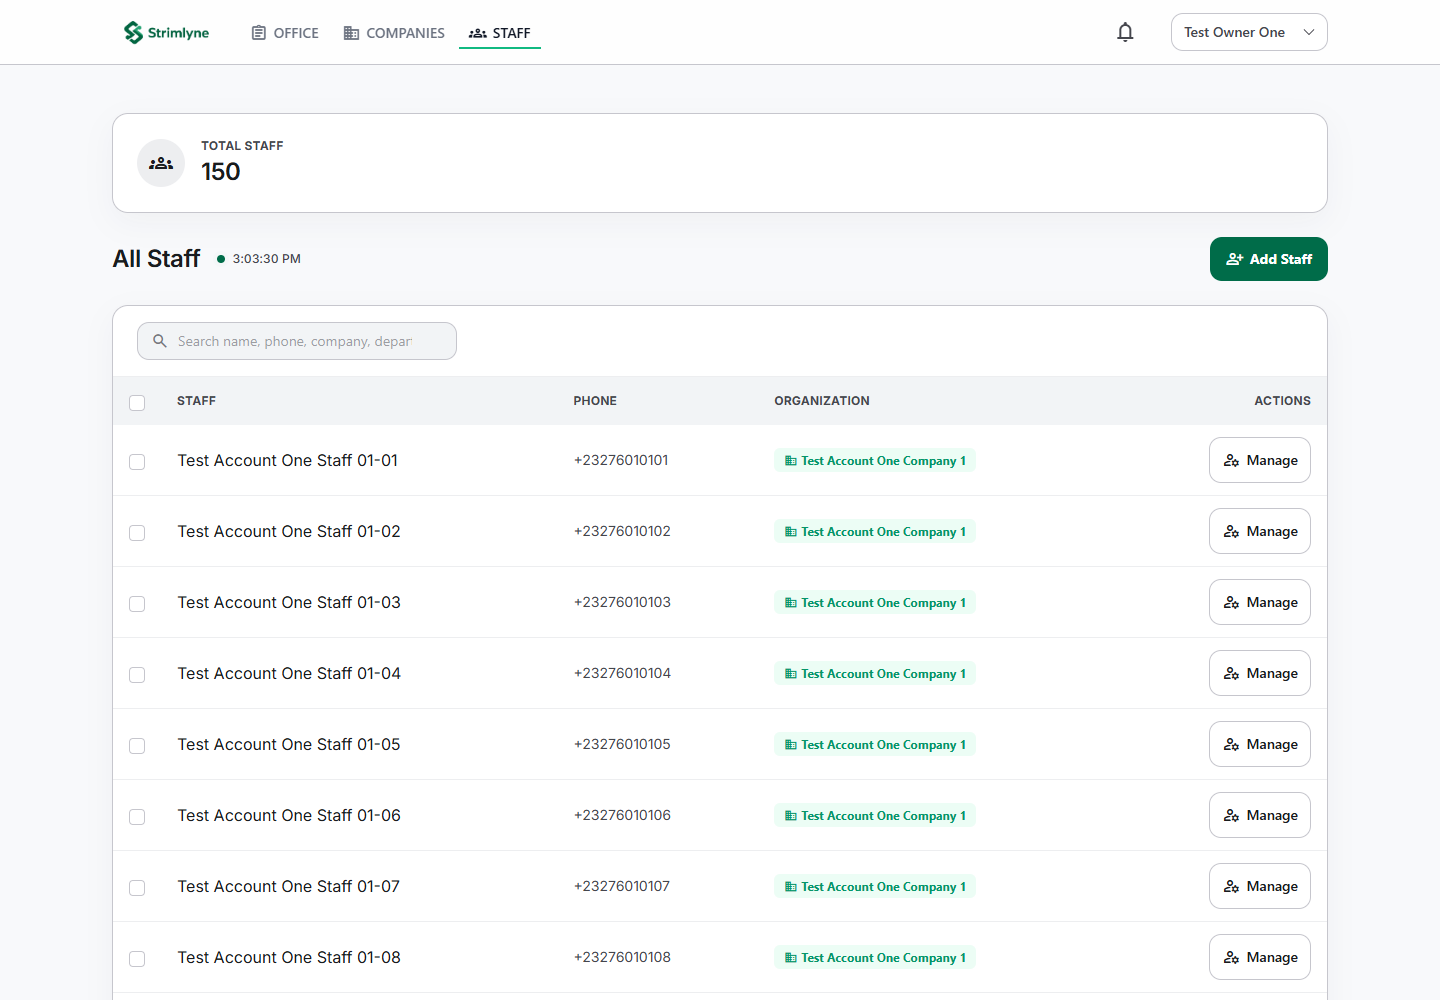Image resolution: width=1440 pixels, height=1000 pixels.
Task: Click Manage on Staff 01-07 row
Action: (1260, 886)
